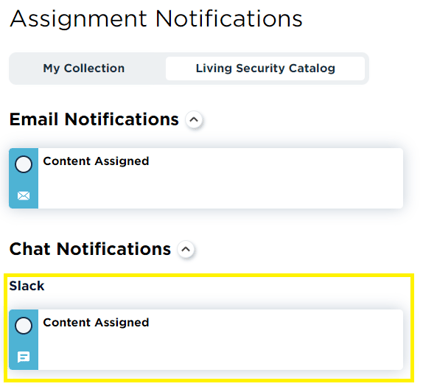Collapse the Chat Notifications section chevron
Screen dimensions: 423x392
(x=186, y=249)
